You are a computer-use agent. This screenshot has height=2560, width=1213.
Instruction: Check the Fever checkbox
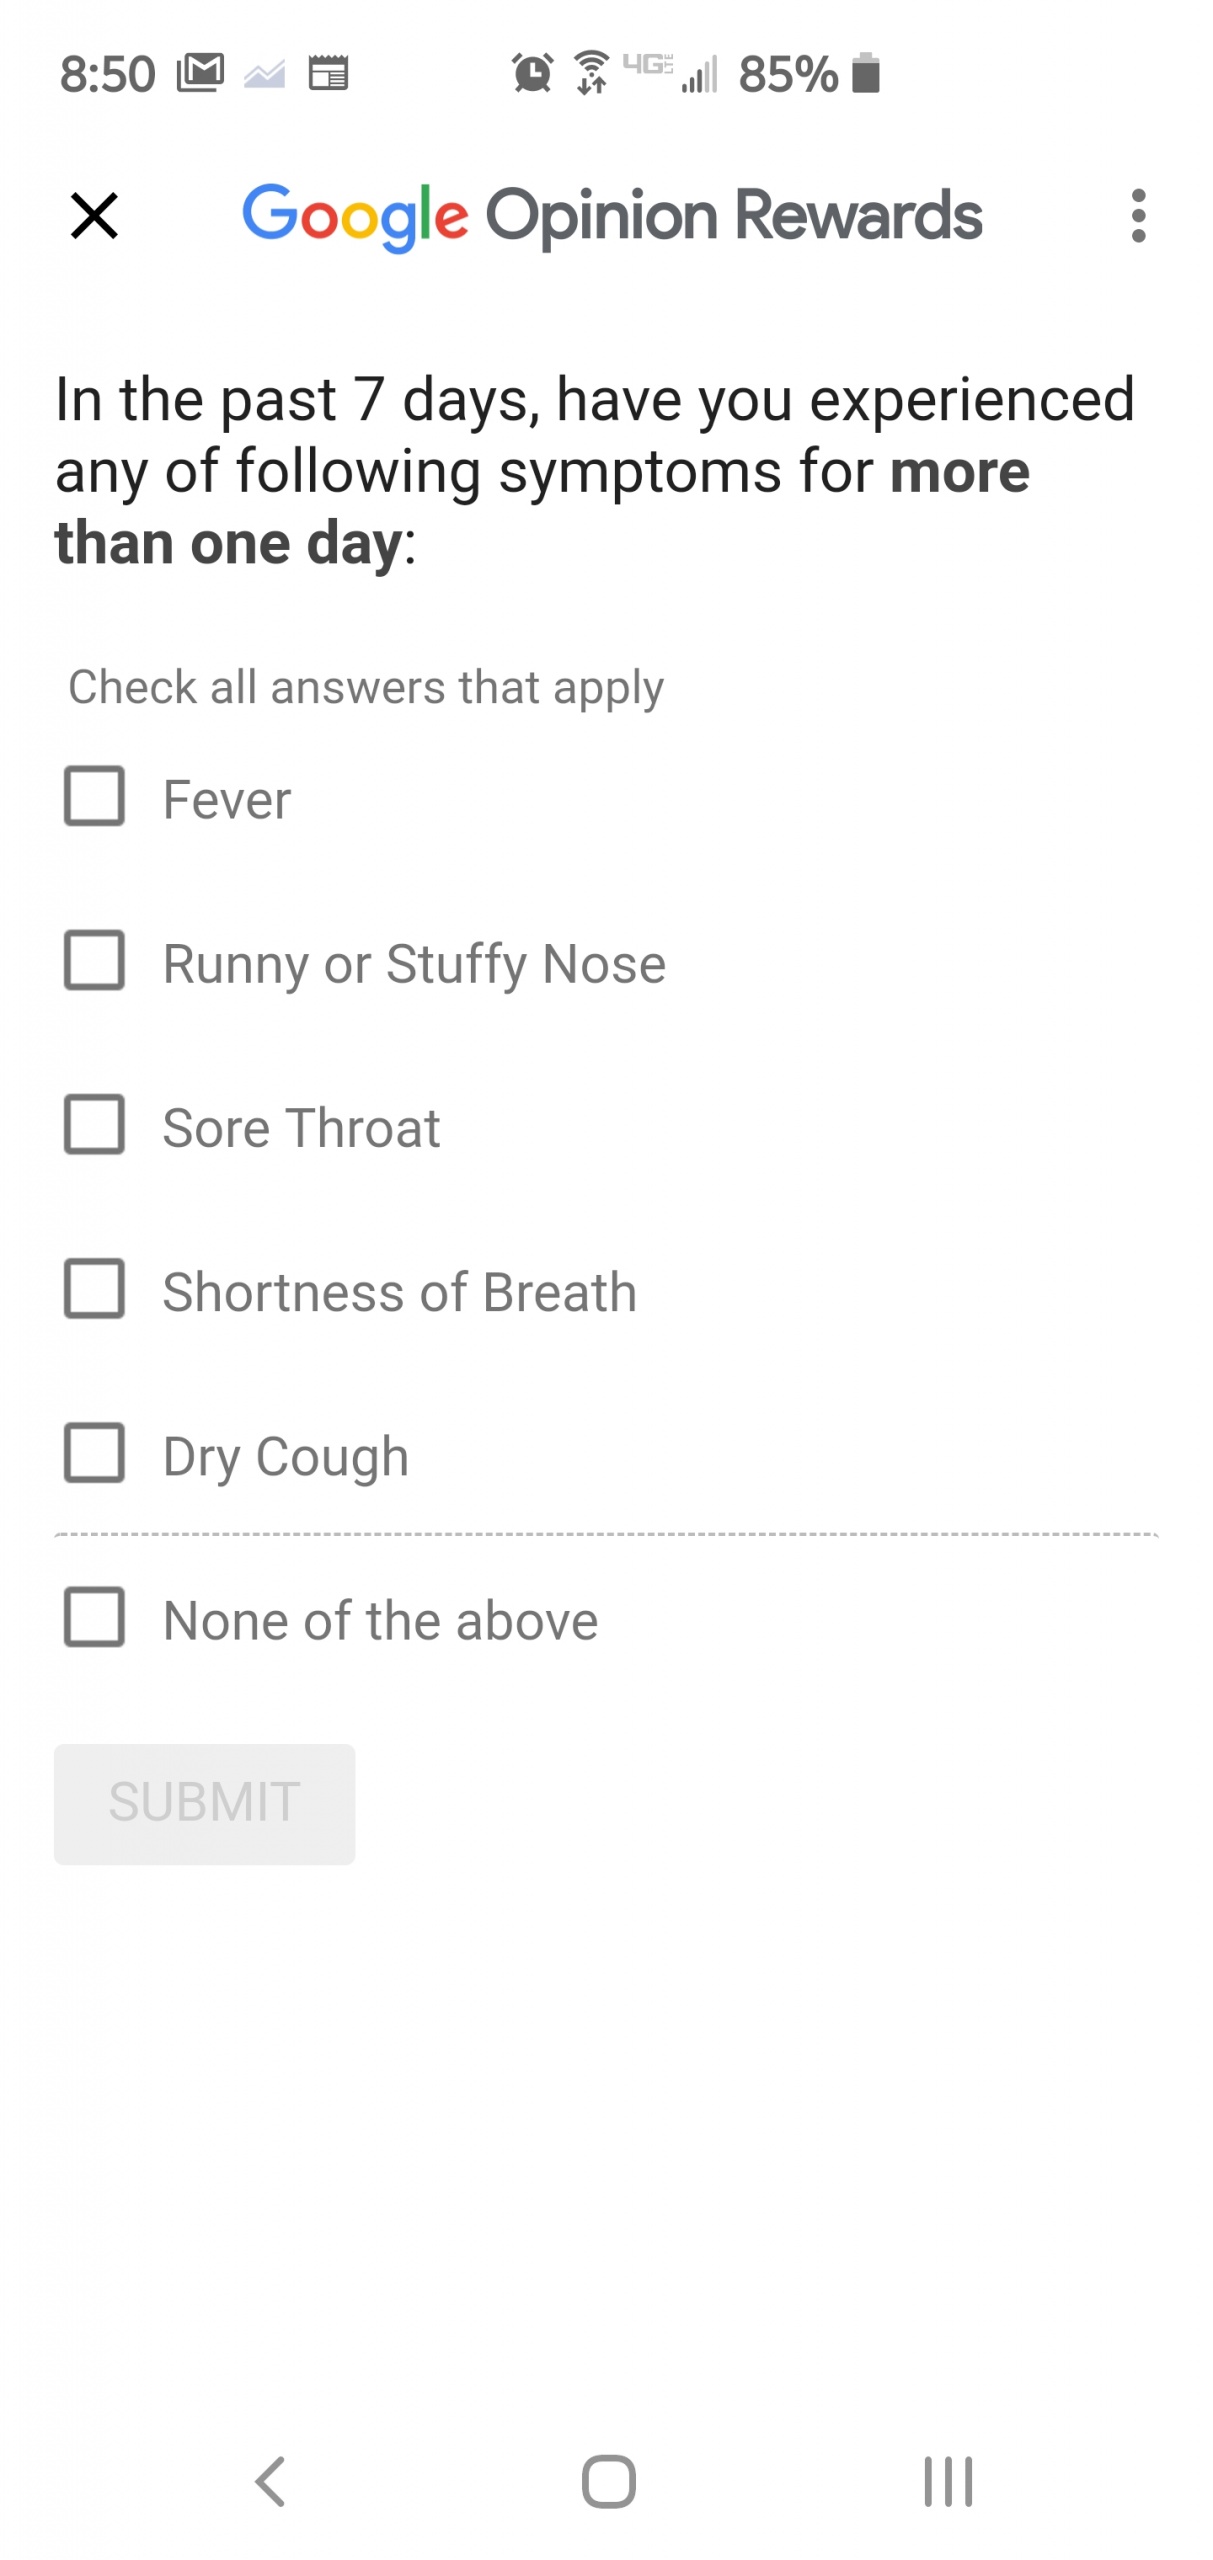[94, 796]
